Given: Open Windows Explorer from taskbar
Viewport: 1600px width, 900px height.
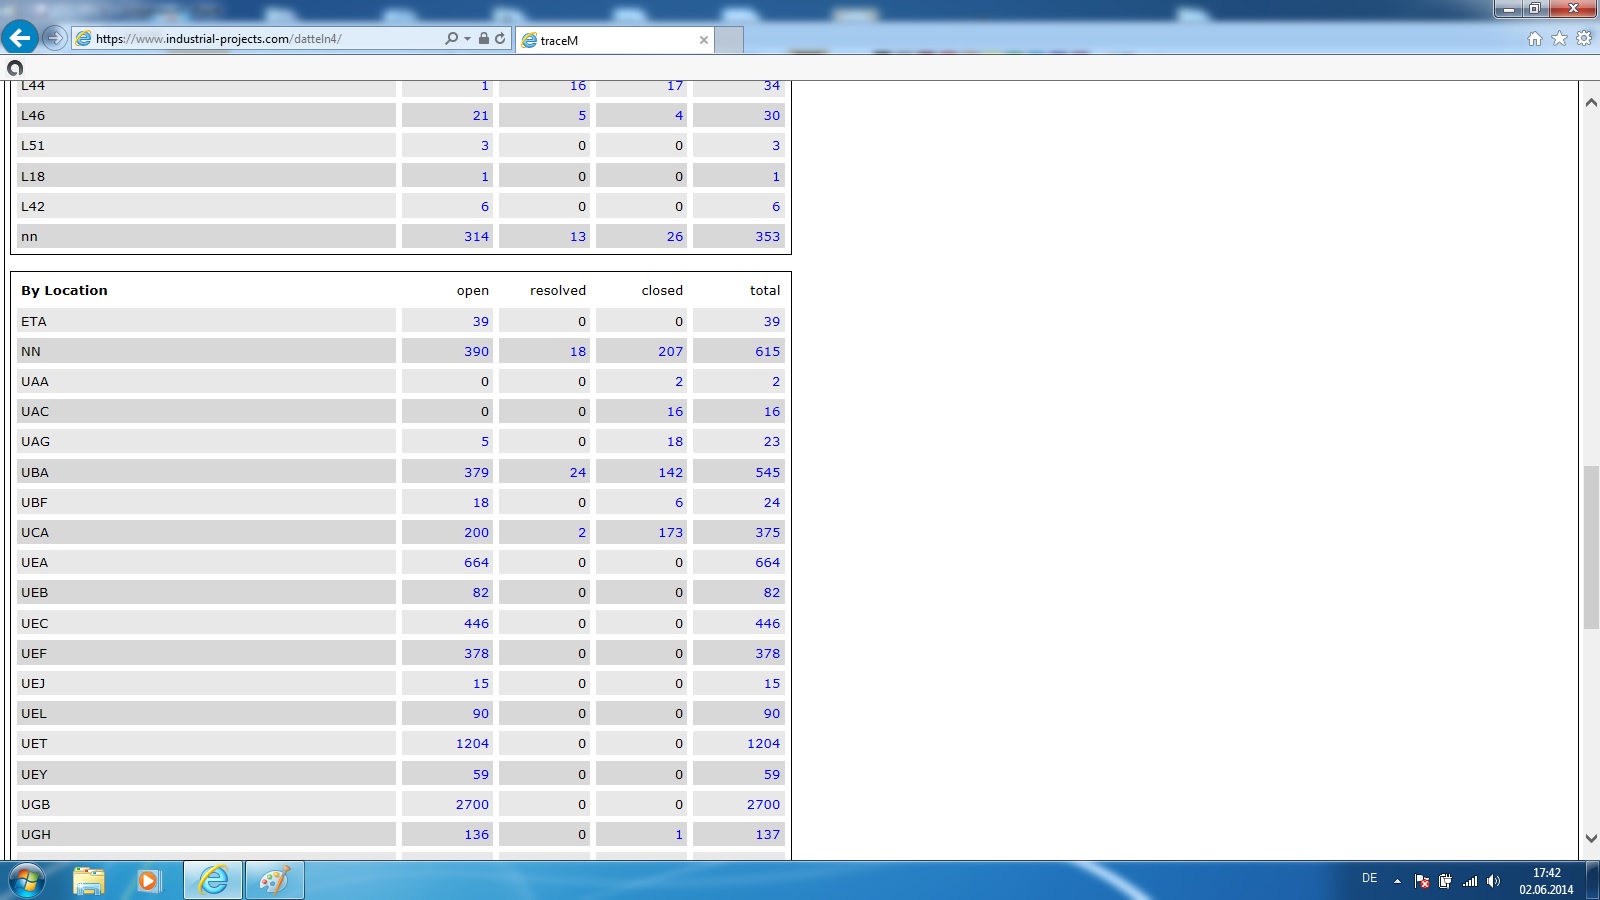Looking at the screenshot, I should pos(89,881).
